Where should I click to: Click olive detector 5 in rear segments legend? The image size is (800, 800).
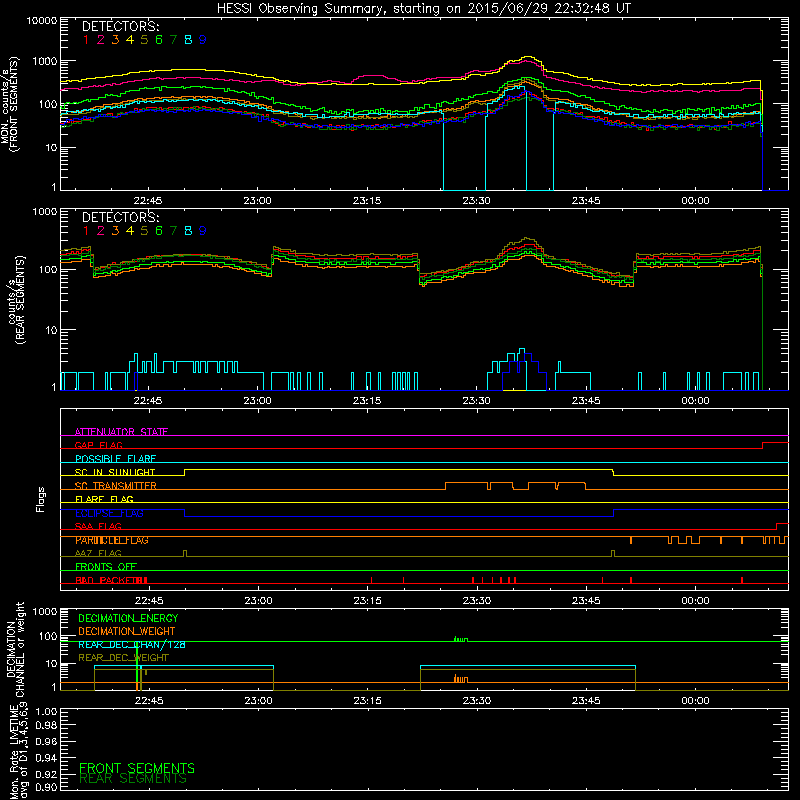coord(144,231)
